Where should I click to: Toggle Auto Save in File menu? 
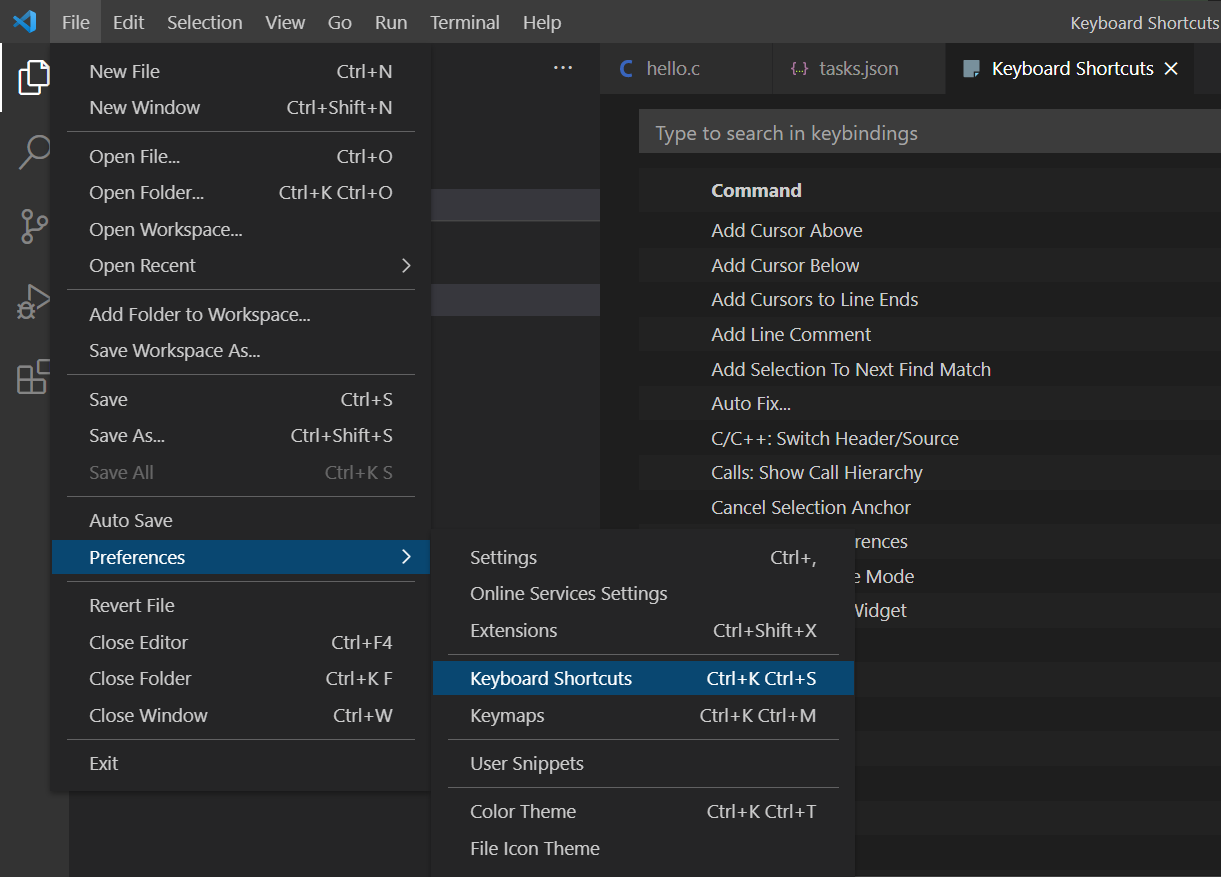240,520
